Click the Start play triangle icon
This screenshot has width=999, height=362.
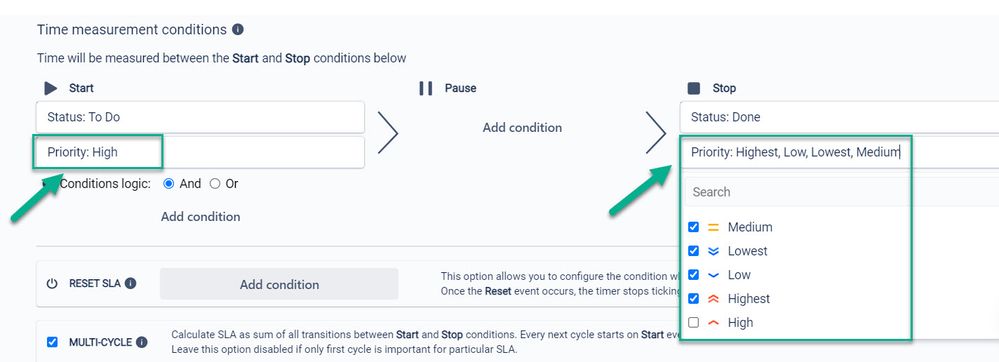(x=51, y=88)
